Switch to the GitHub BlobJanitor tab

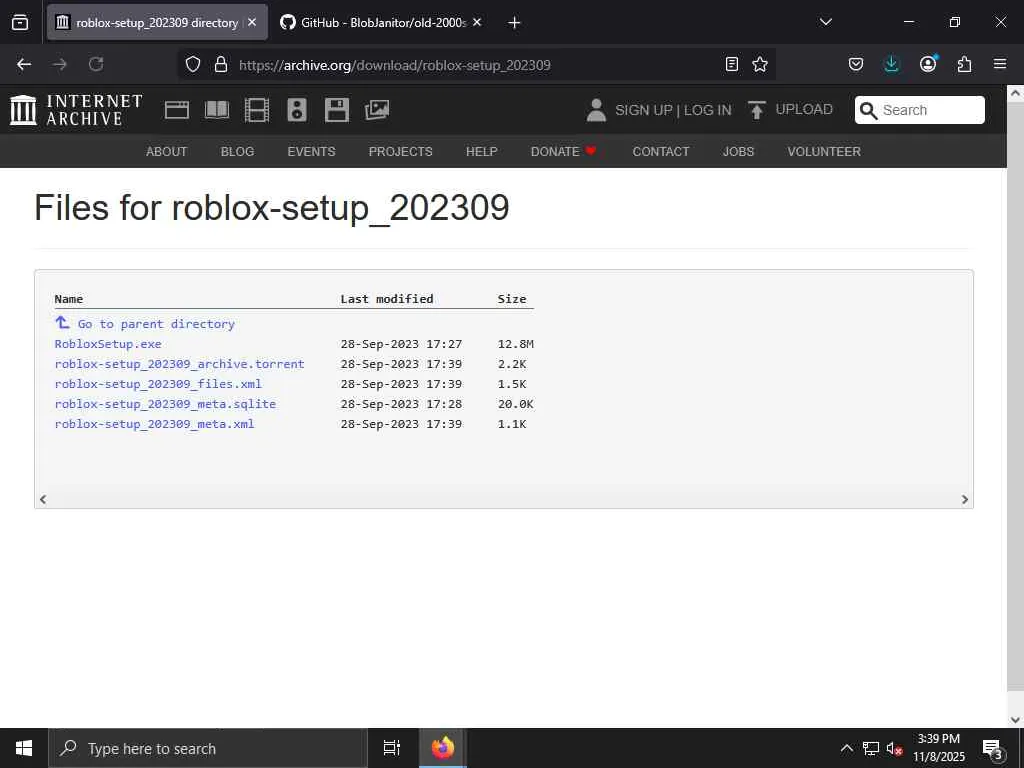382,23
